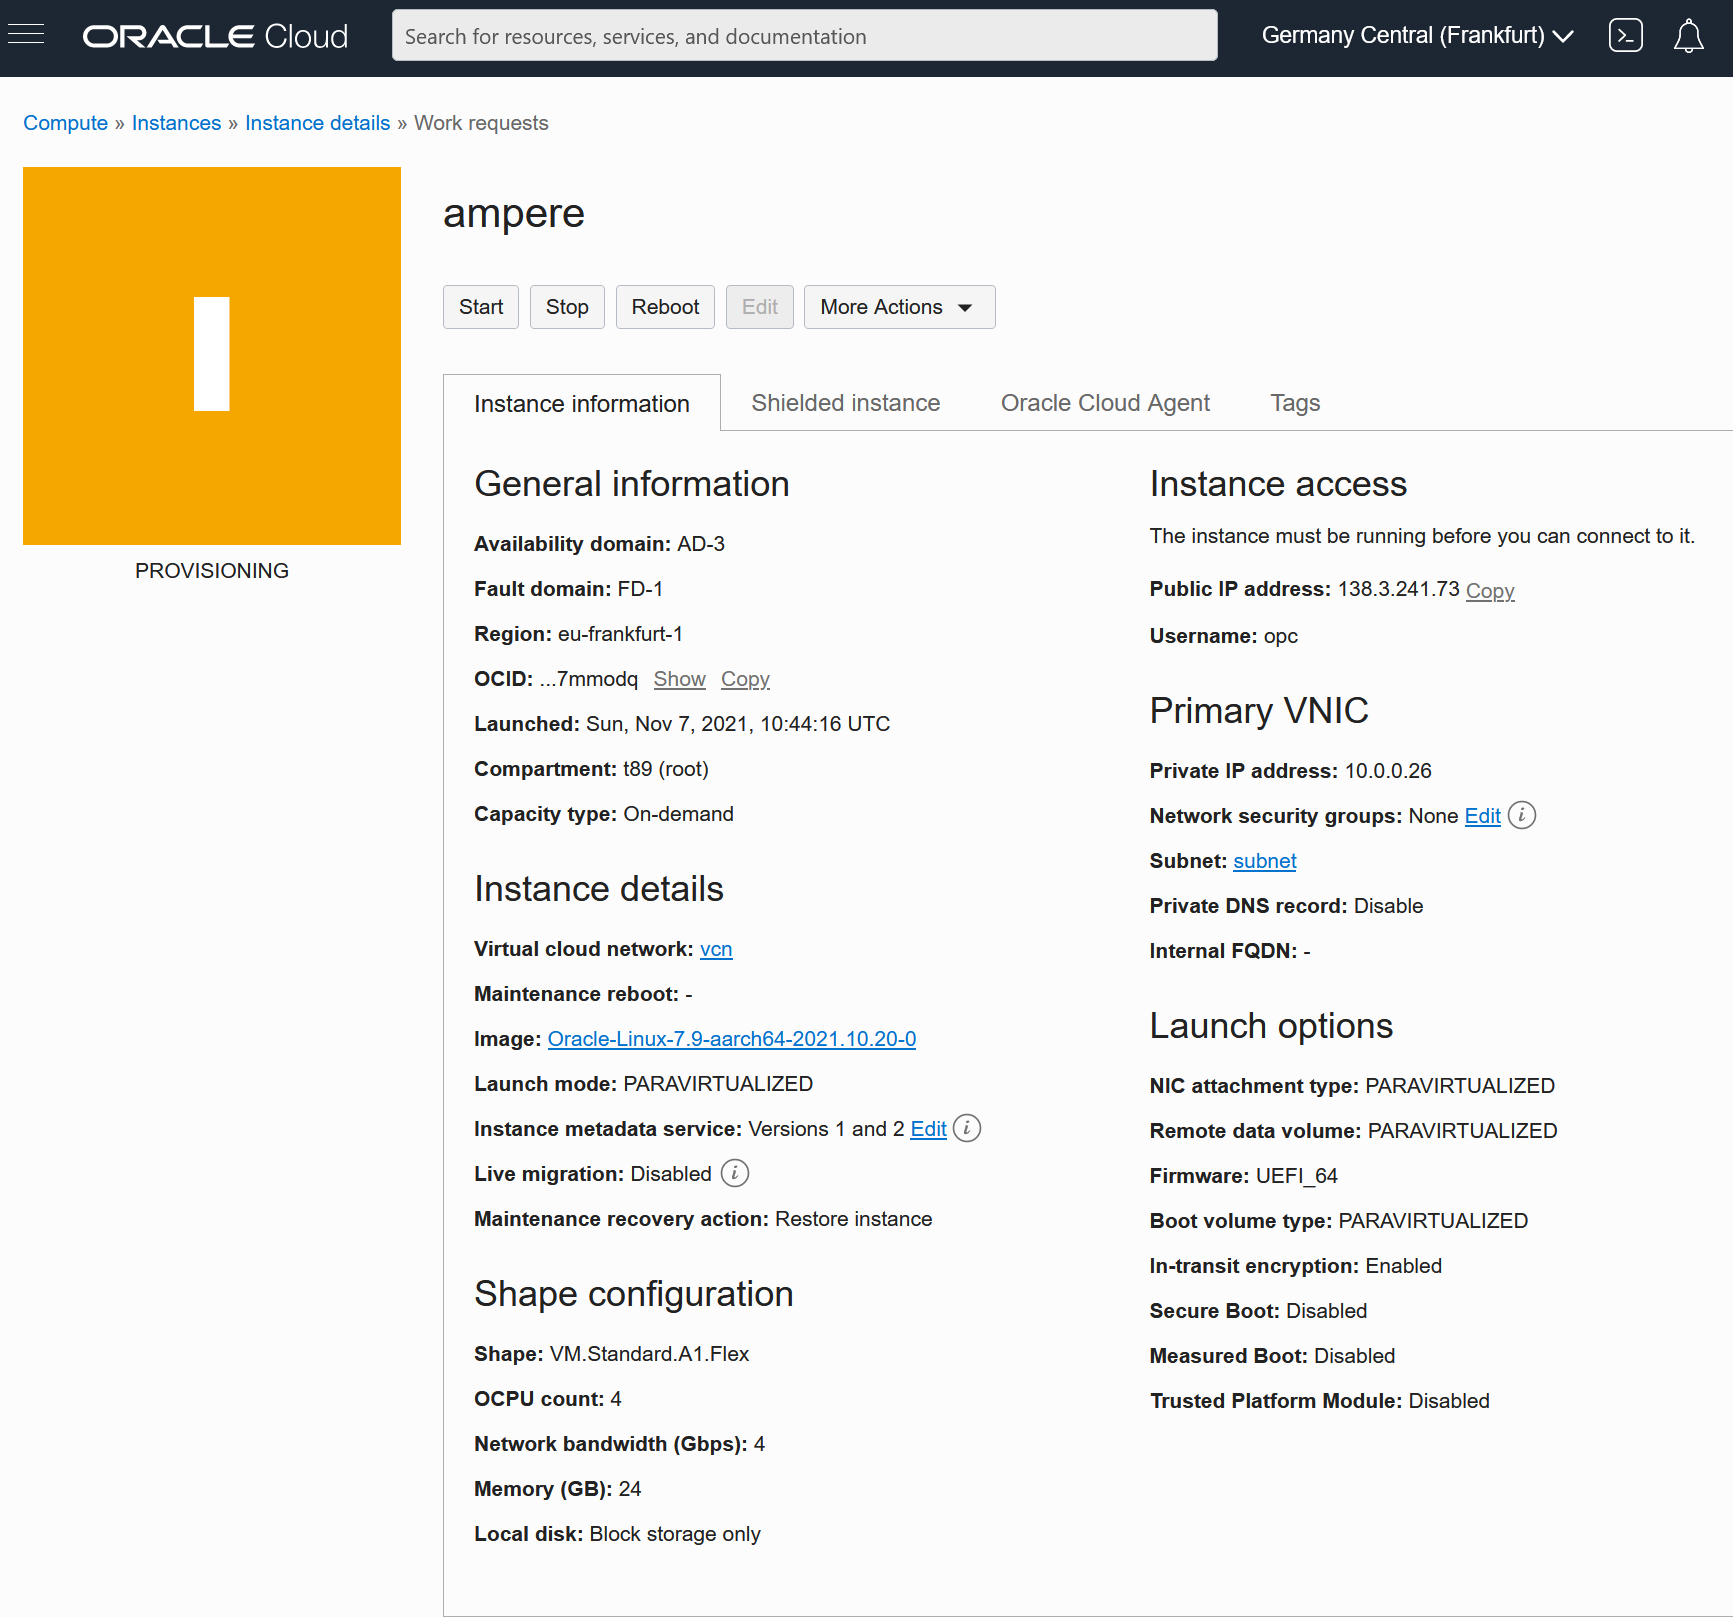The image size is (1733, 1617).
Task: Click the info icon beside Instance metadata service
Action: point(966,1128)
